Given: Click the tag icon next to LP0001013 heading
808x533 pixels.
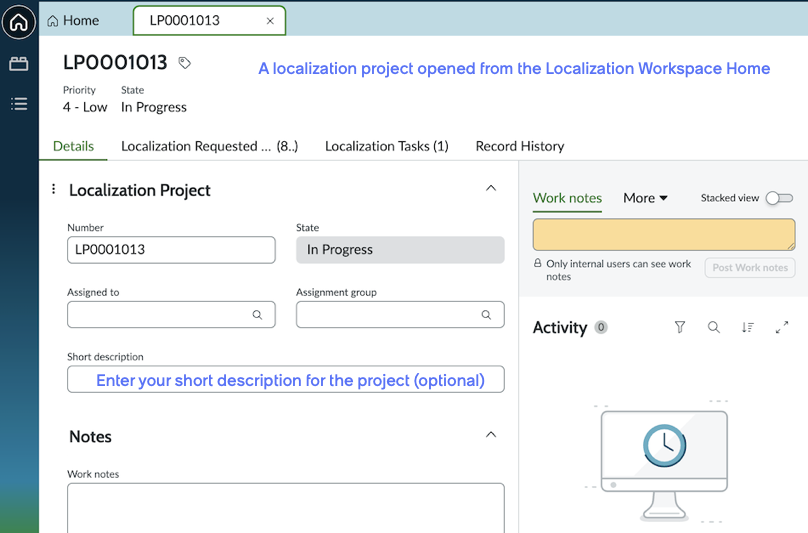Looking at the screenshot, I should (184, 63).
